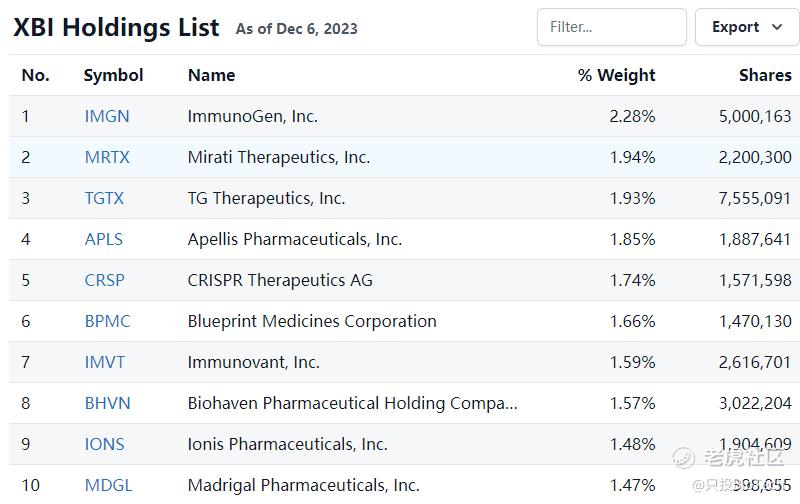Open the Export dropdown
This screenshot has width=800, height=504.
pos(747,27)
